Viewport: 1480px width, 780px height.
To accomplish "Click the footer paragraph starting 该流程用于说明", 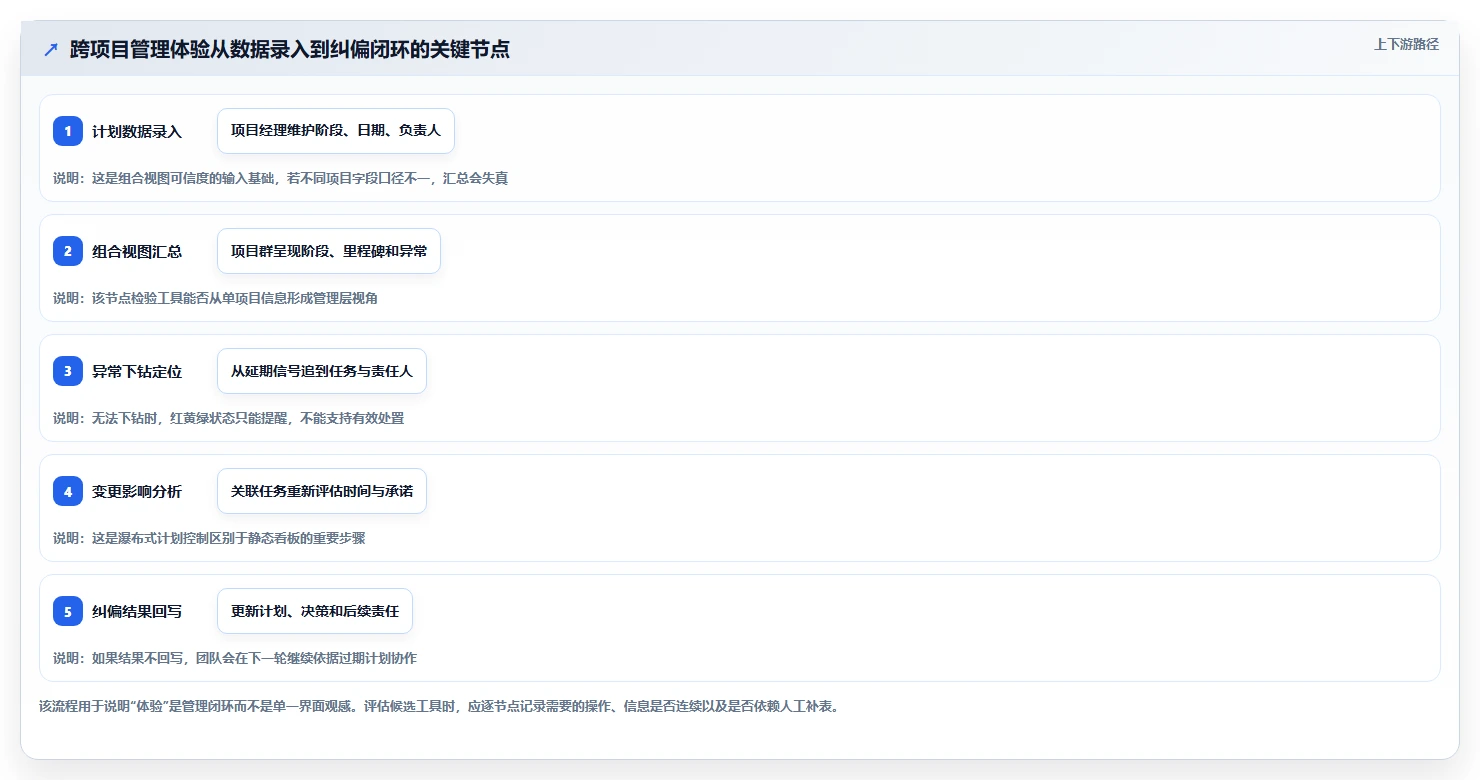I will point(439,706).
